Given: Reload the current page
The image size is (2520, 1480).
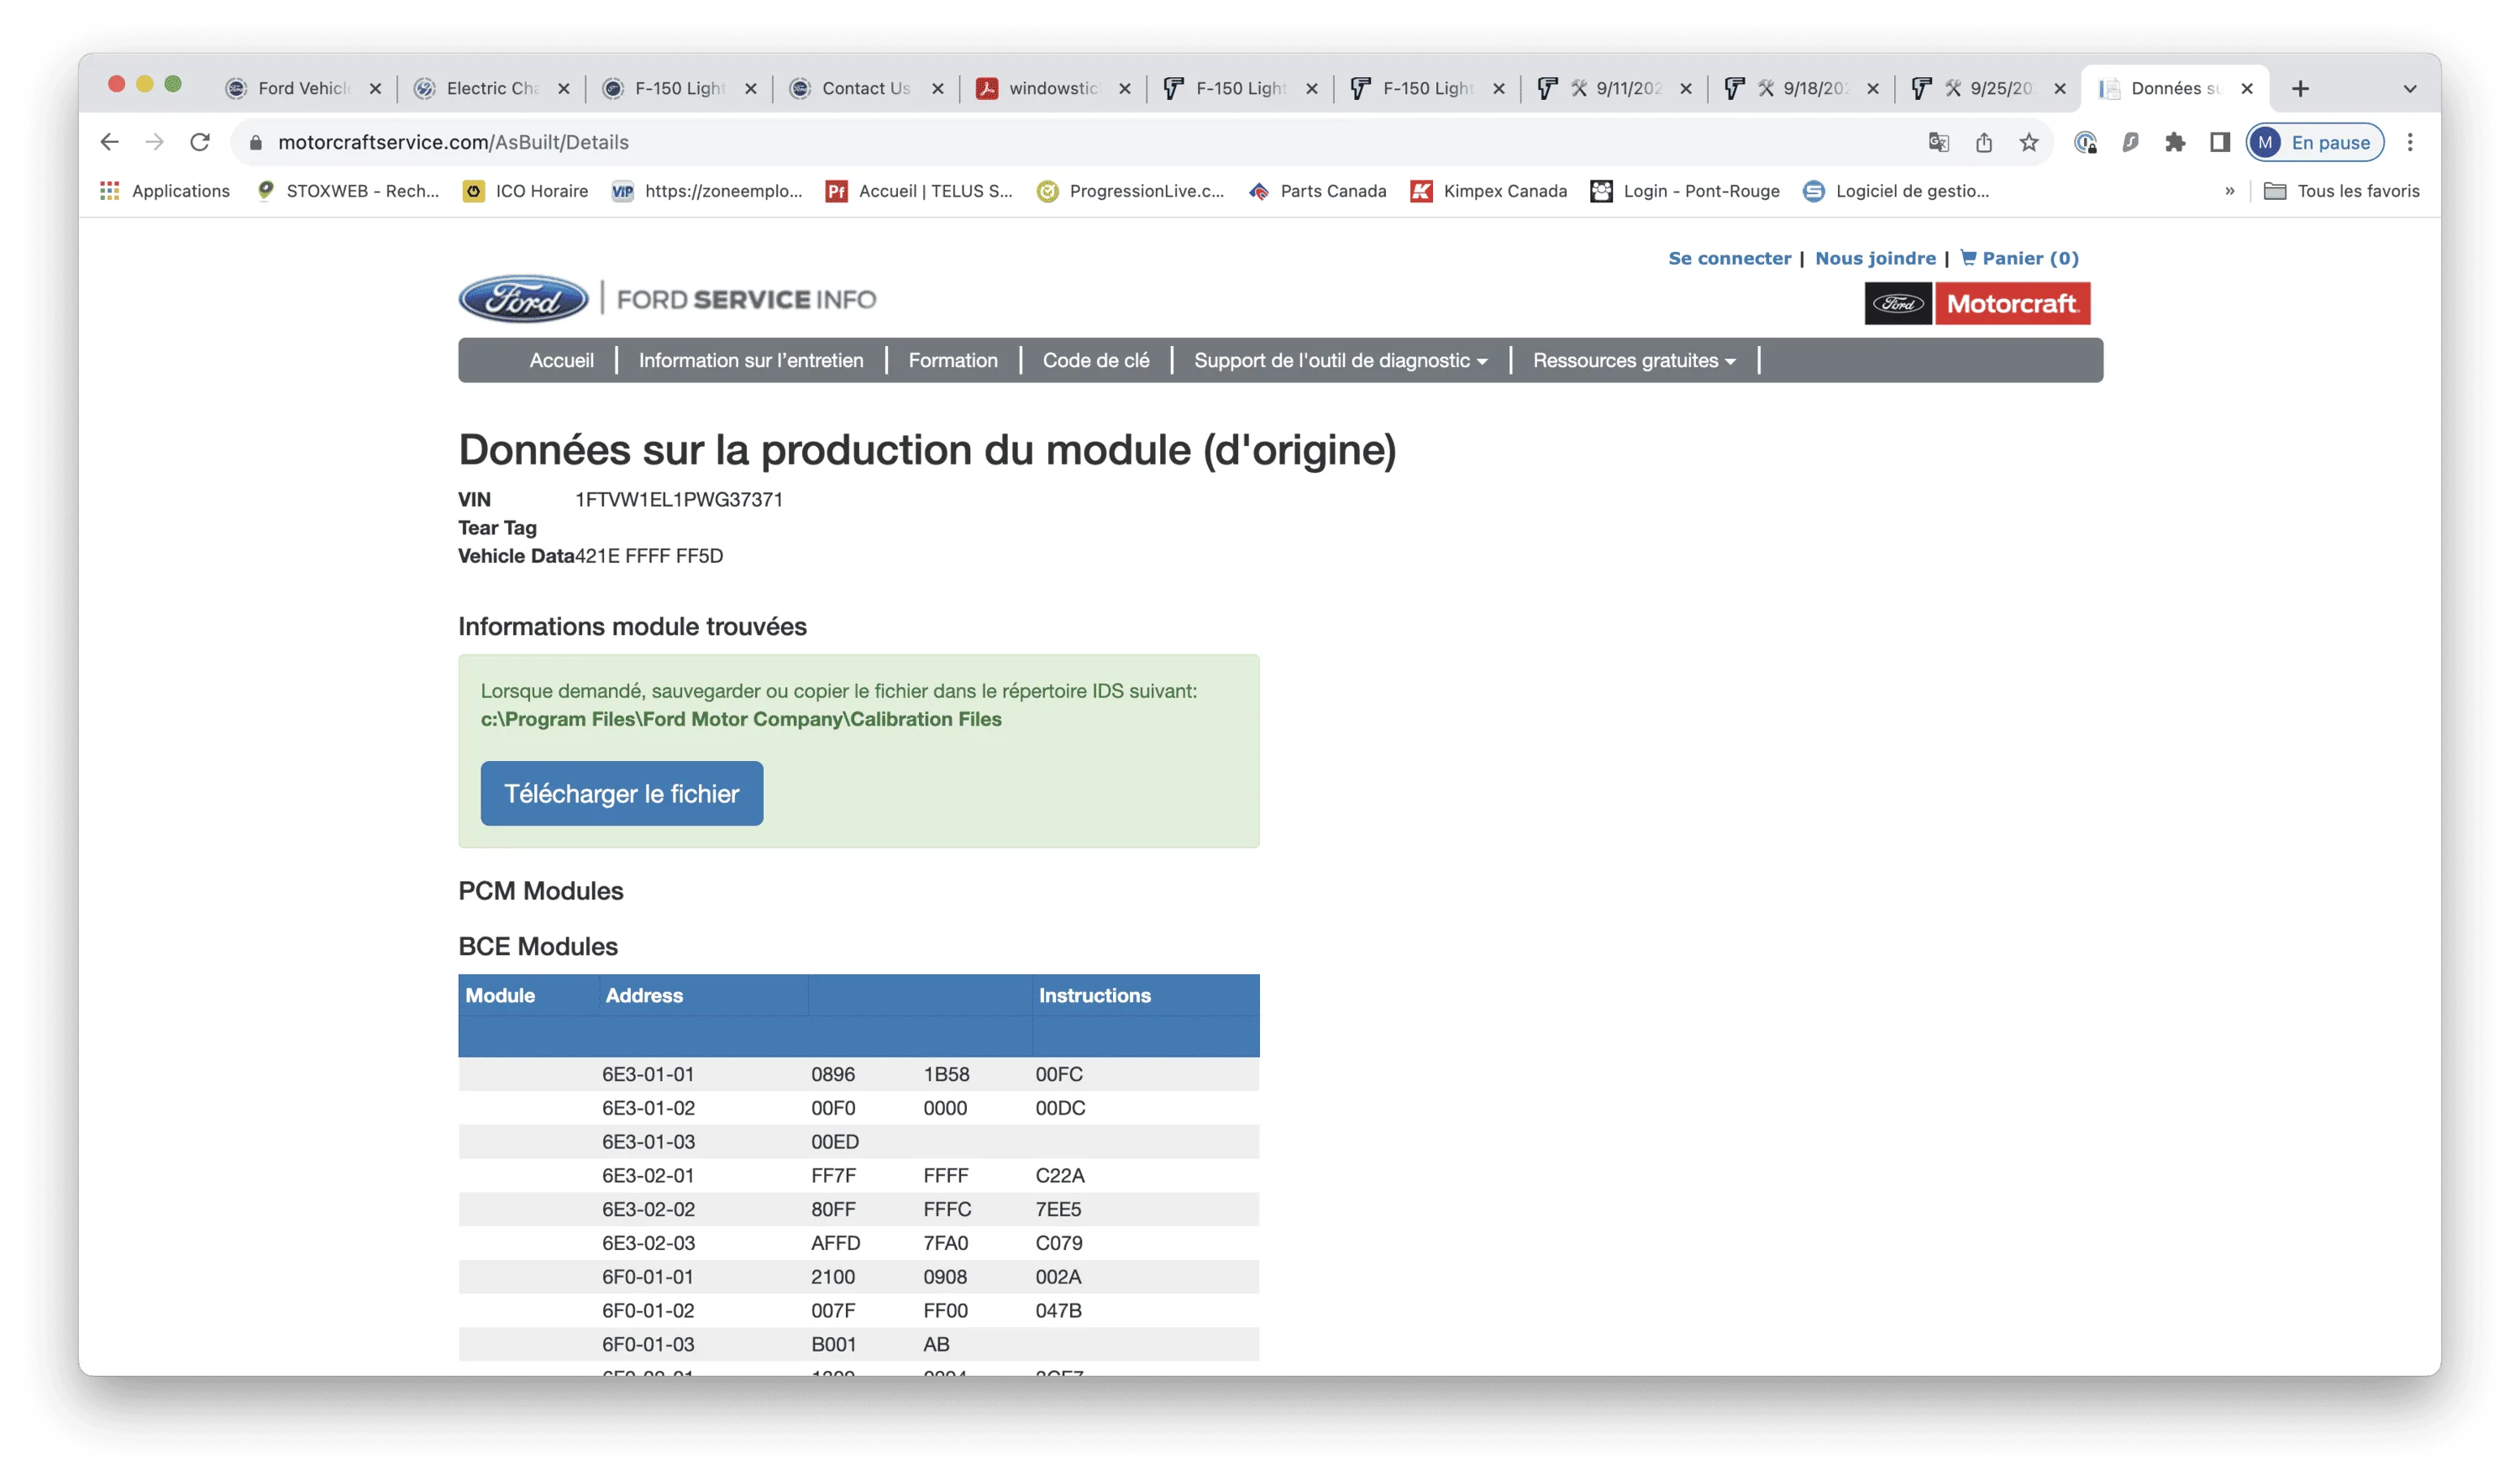Looking at the screenshot, I should coord(200,142).
